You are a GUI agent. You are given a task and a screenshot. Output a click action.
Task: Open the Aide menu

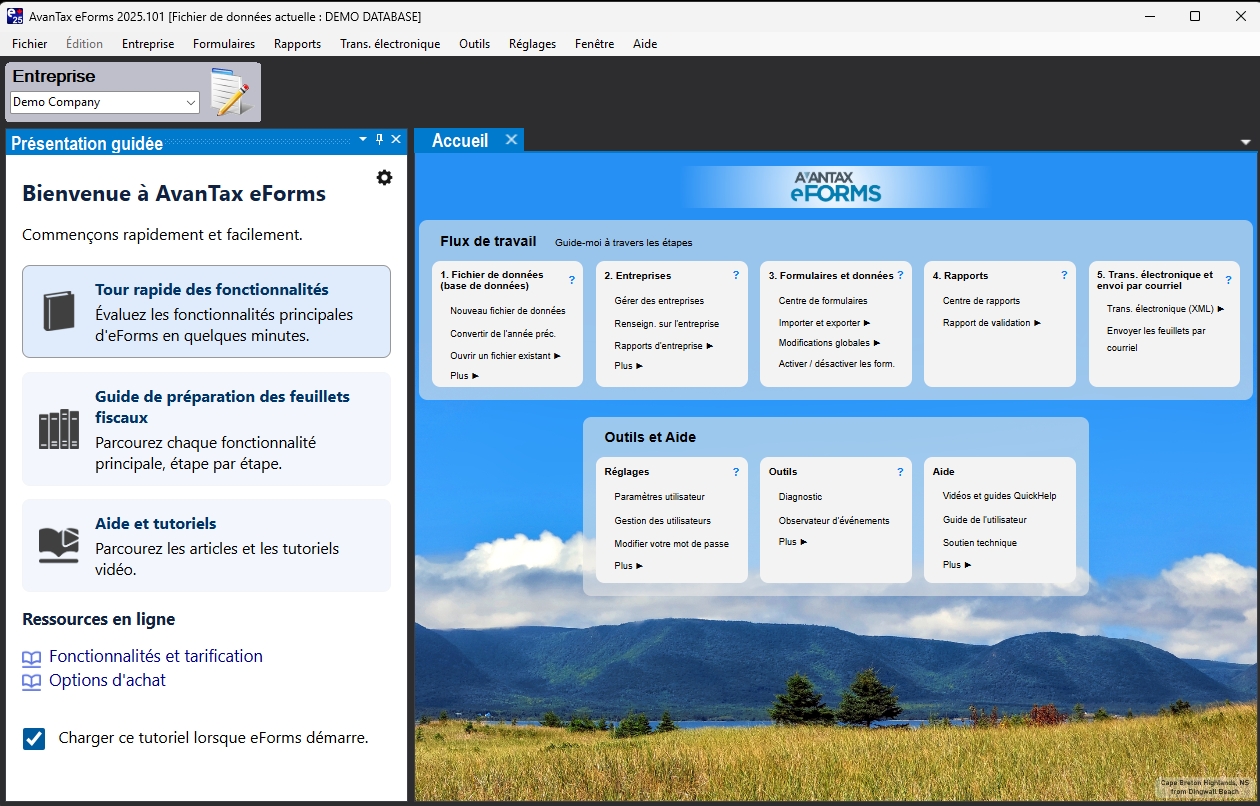pos(645,44)
